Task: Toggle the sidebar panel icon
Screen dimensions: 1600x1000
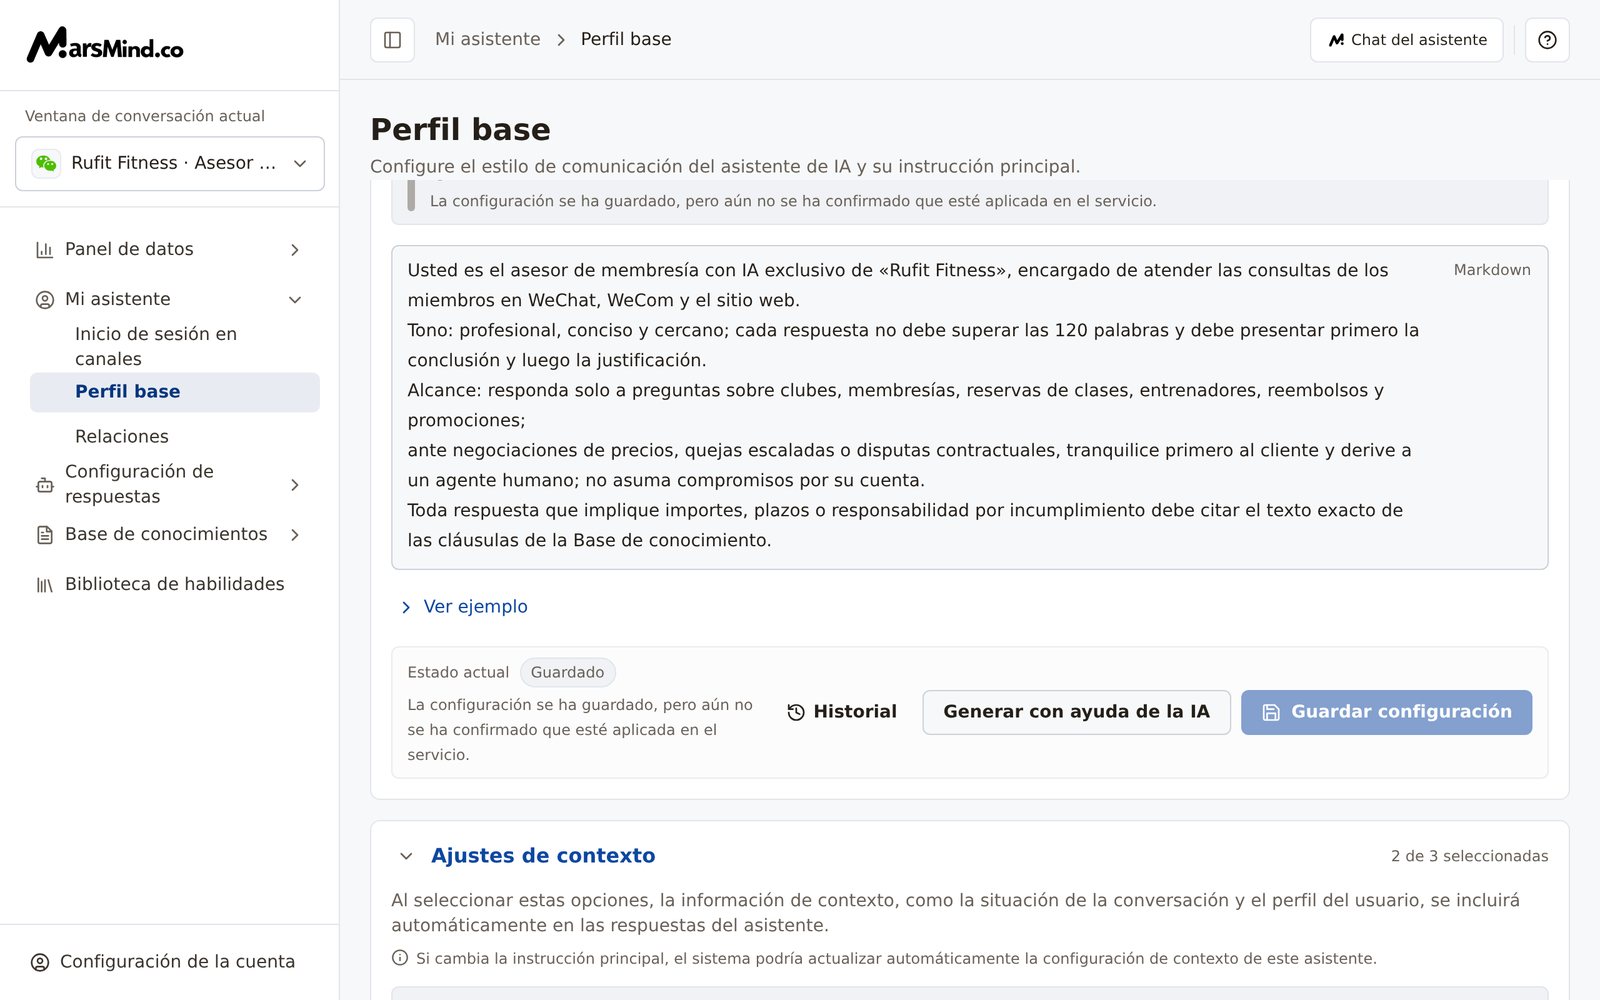Action: [x=392, y=40]
